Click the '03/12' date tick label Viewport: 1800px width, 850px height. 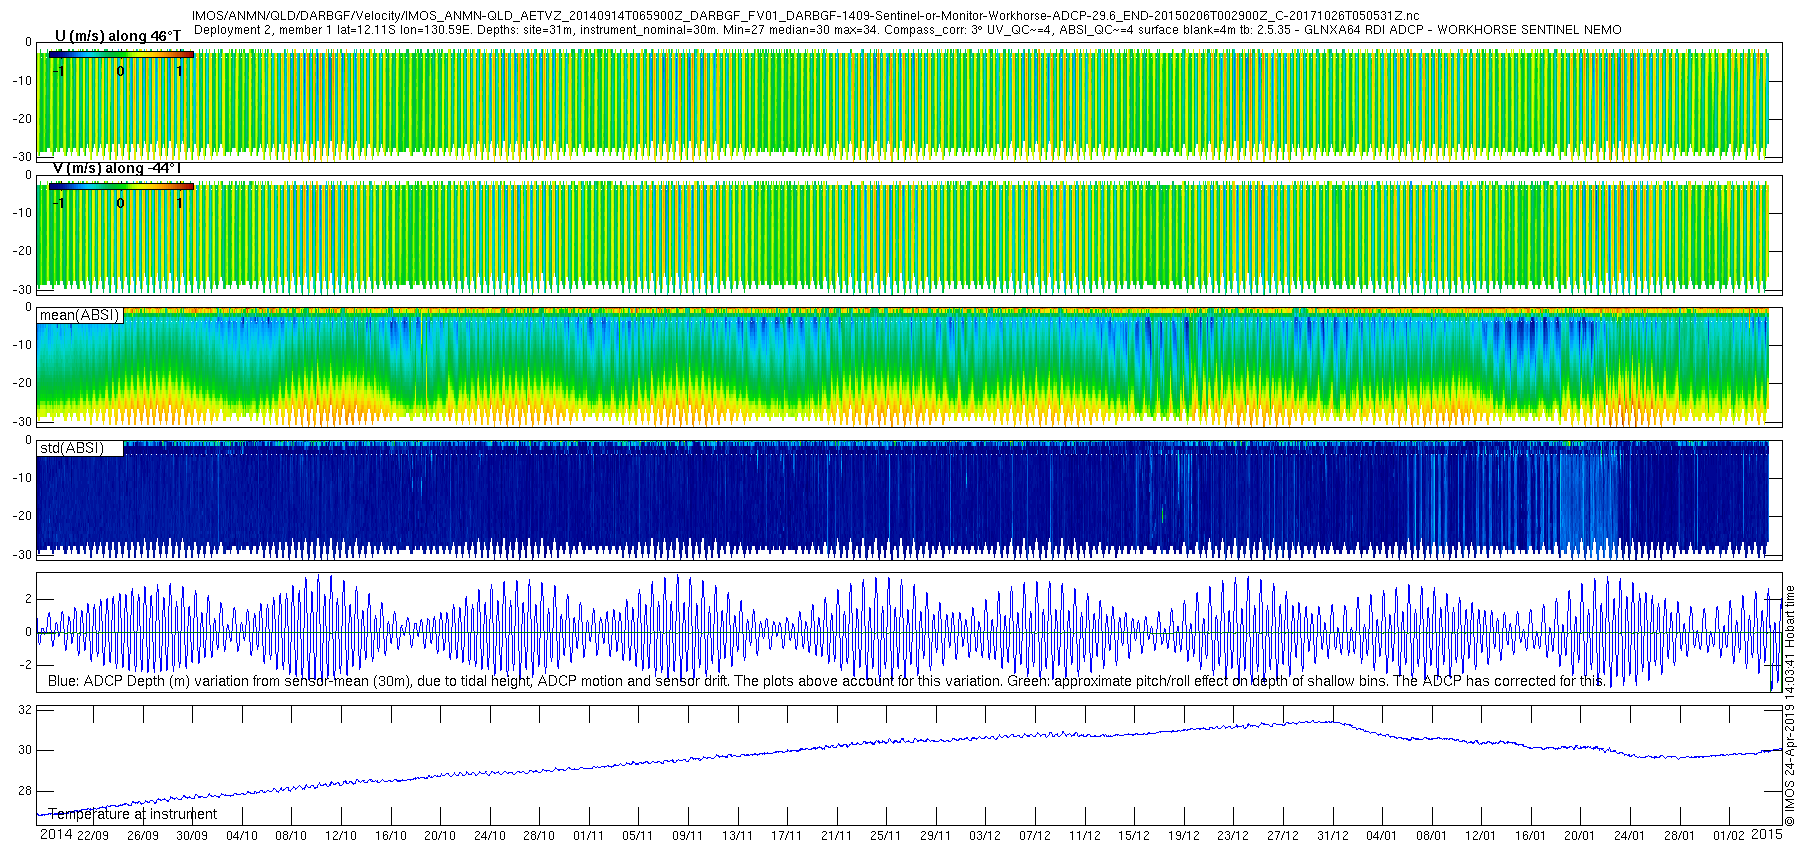coord(985,836)
